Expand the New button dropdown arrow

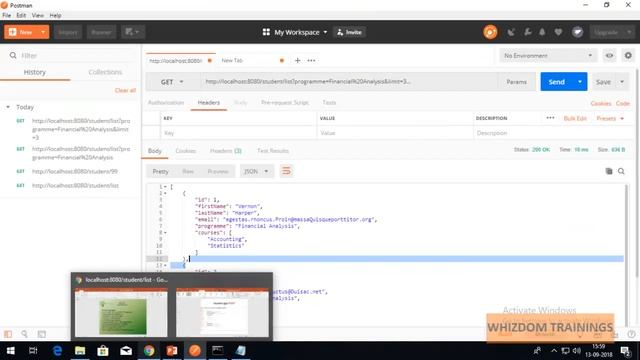pyautogui.click(x=43, y=32)
